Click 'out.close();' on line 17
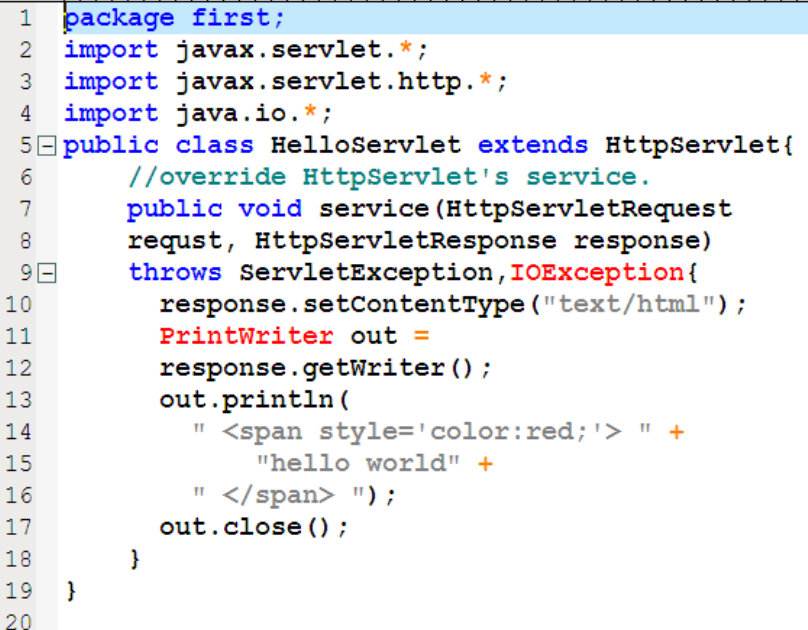 point(255,527)
